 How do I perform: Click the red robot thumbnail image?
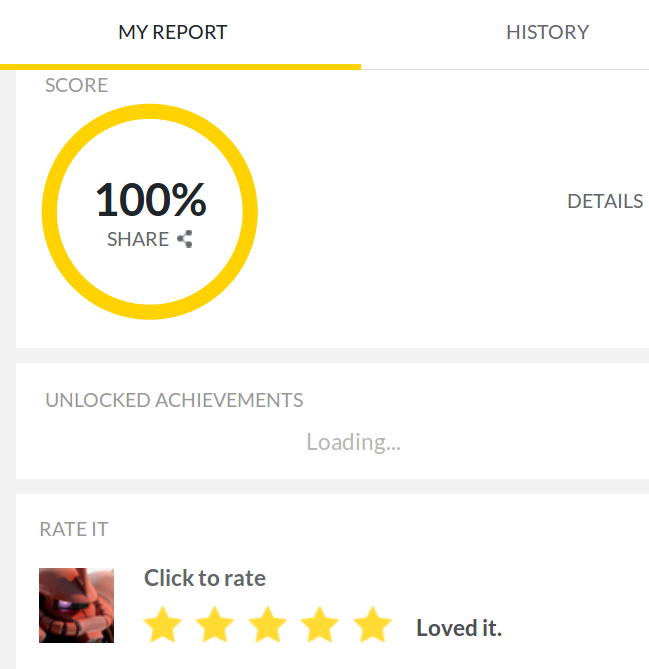coord(76,605)
